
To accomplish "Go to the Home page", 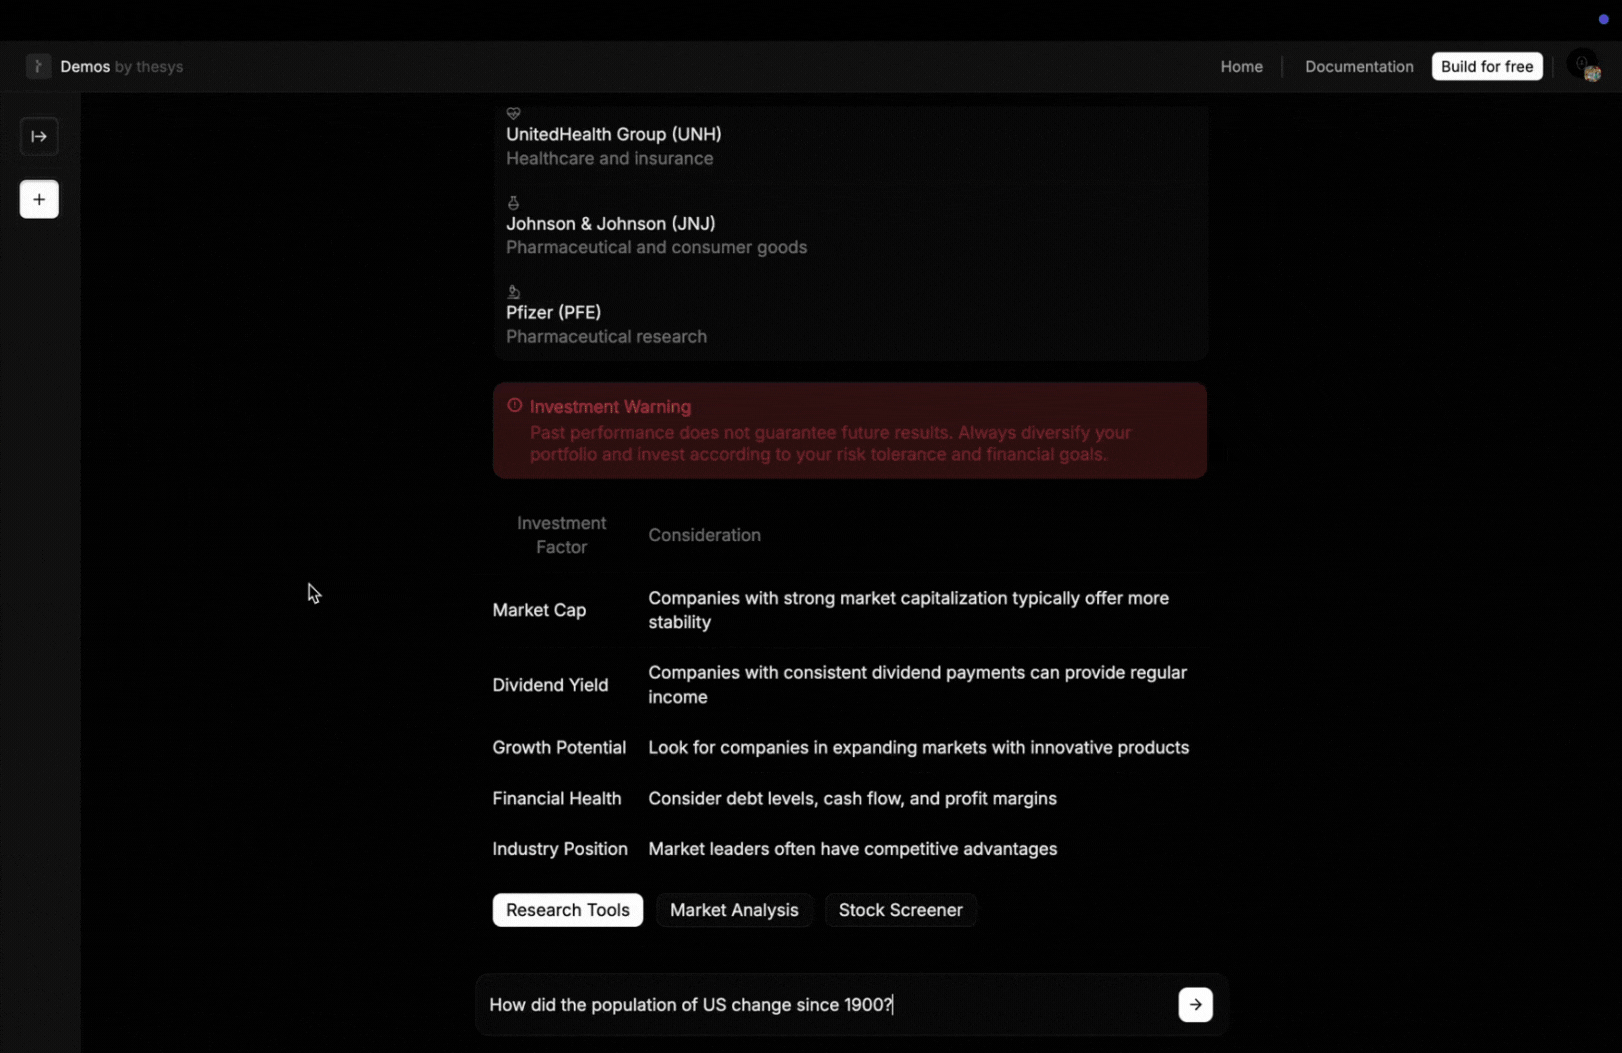I will pyautogui.click(x=1241, y=66).
